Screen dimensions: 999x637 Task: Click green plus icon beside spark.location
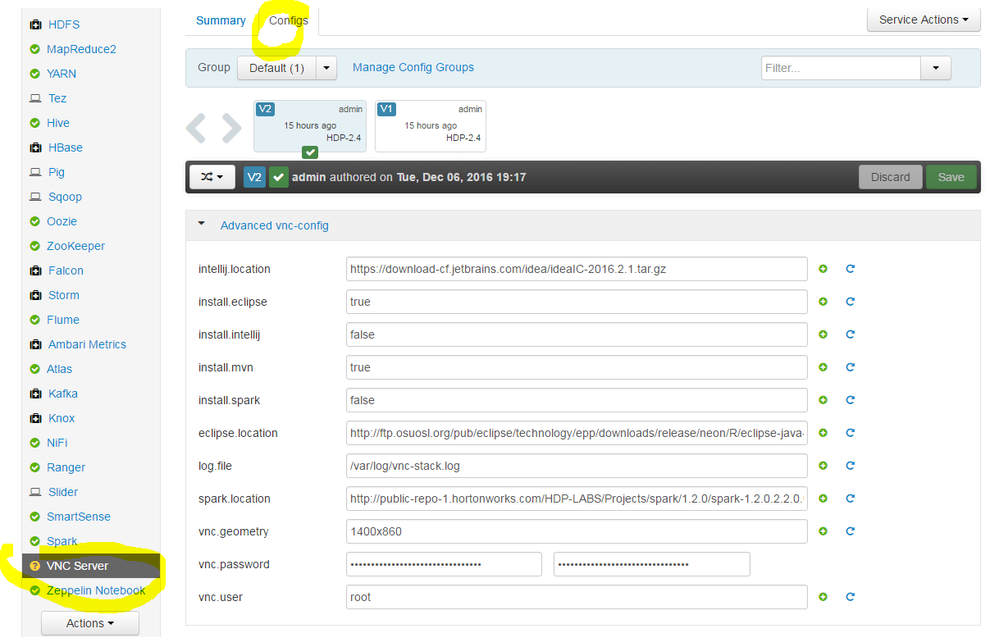tap(823, 498)
